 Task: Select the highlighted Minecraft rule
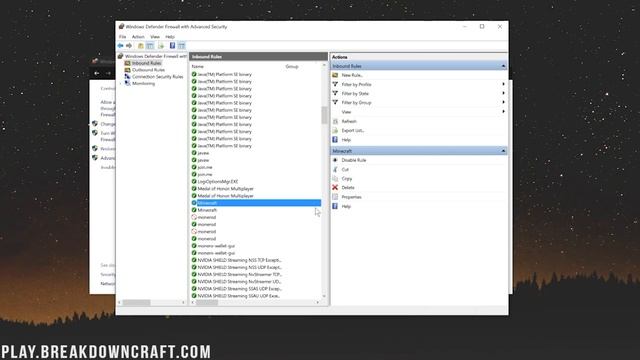tap(256, 203)
